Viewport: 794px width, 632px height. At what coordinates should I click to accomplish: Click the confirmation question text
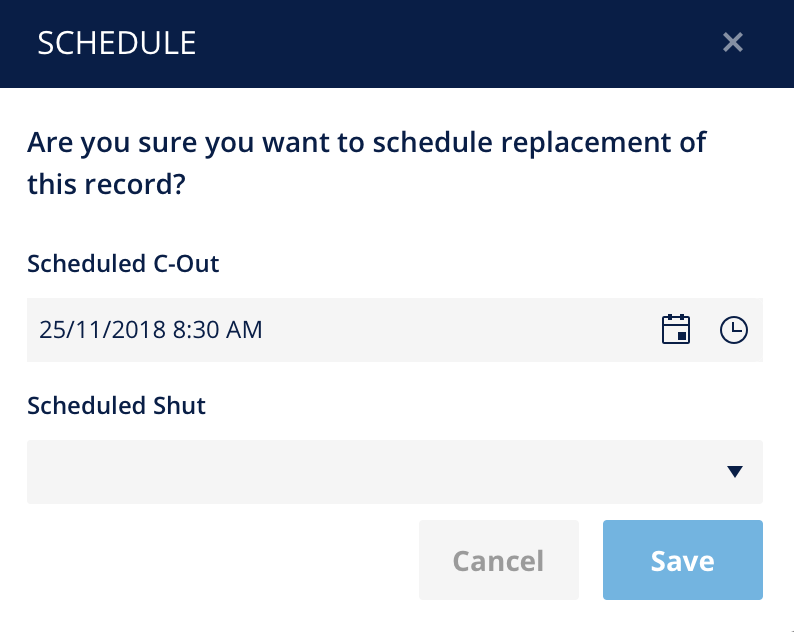click(366, 163)
